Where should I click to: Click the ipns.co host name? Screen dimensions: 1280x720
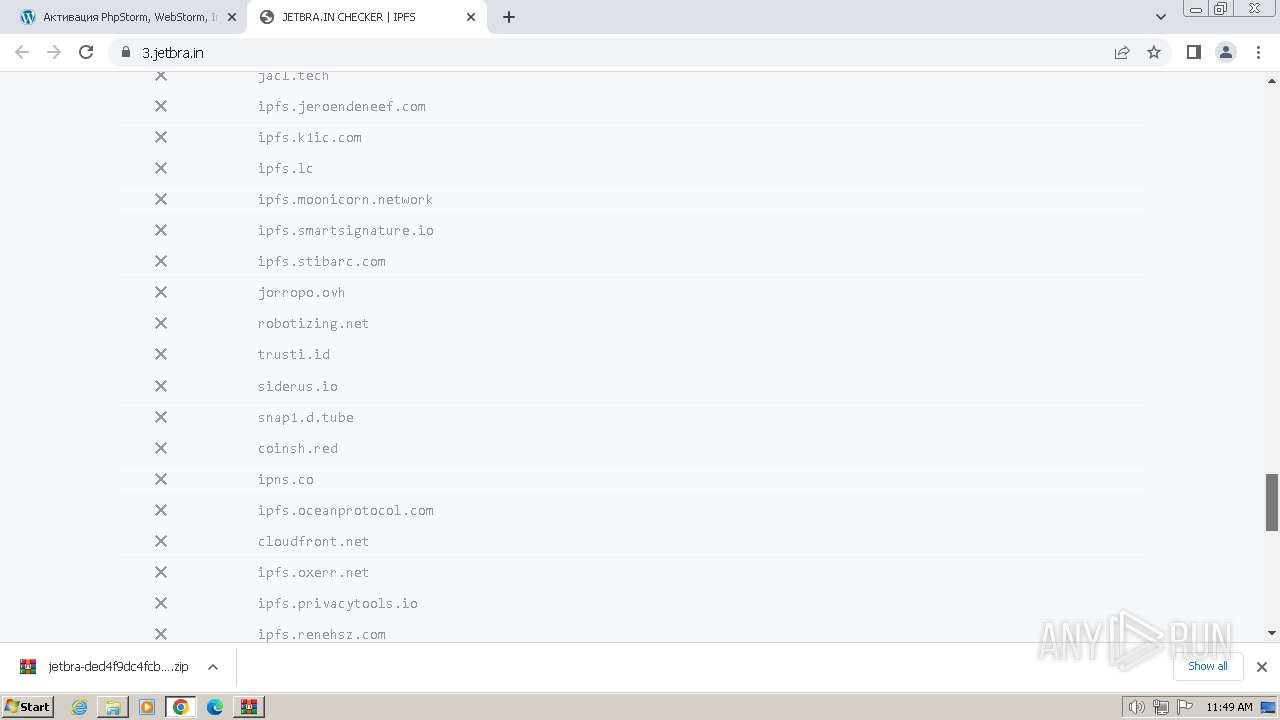pyautogui.click(x=285, y=479)
